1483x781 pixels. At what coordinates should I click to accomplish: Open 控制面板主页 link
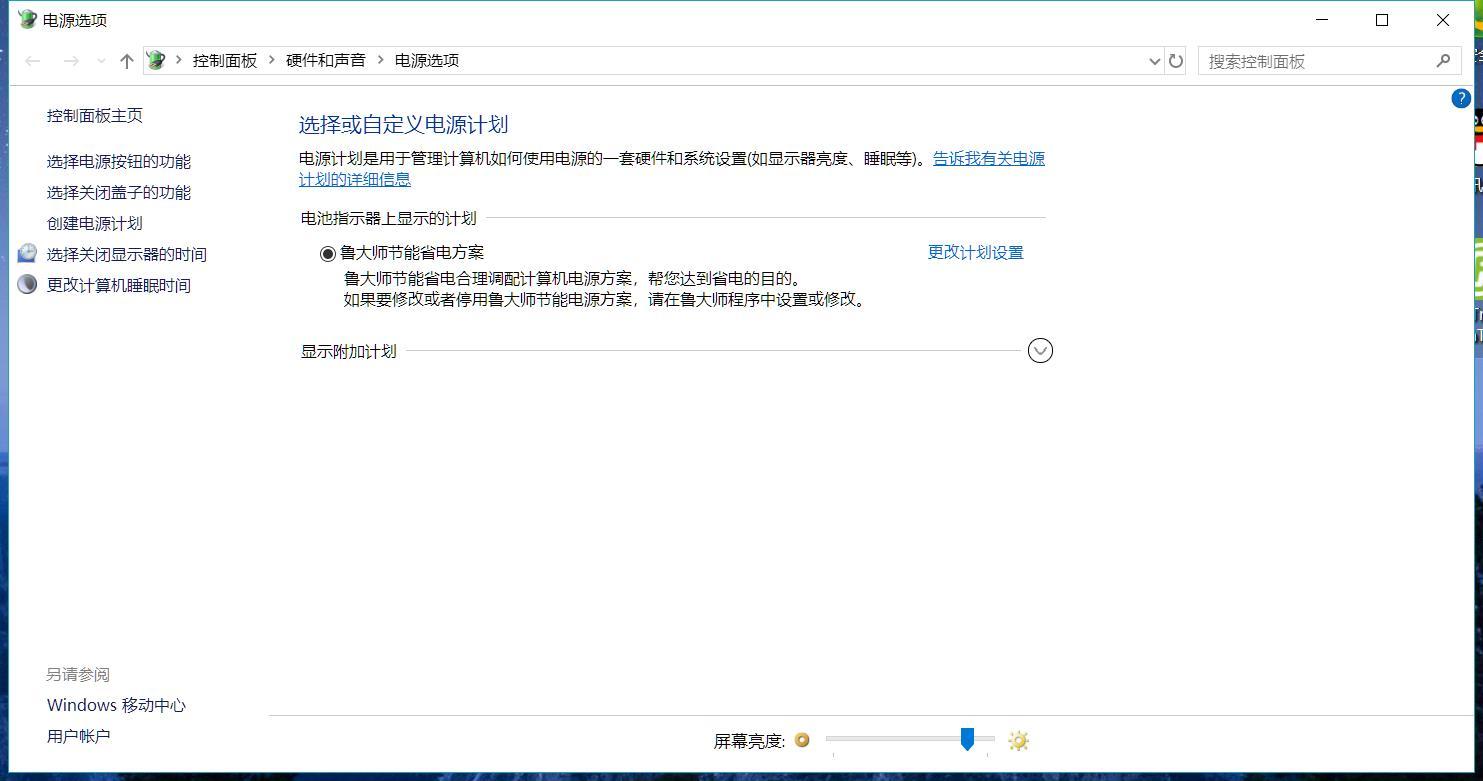[x=95, y=115]
